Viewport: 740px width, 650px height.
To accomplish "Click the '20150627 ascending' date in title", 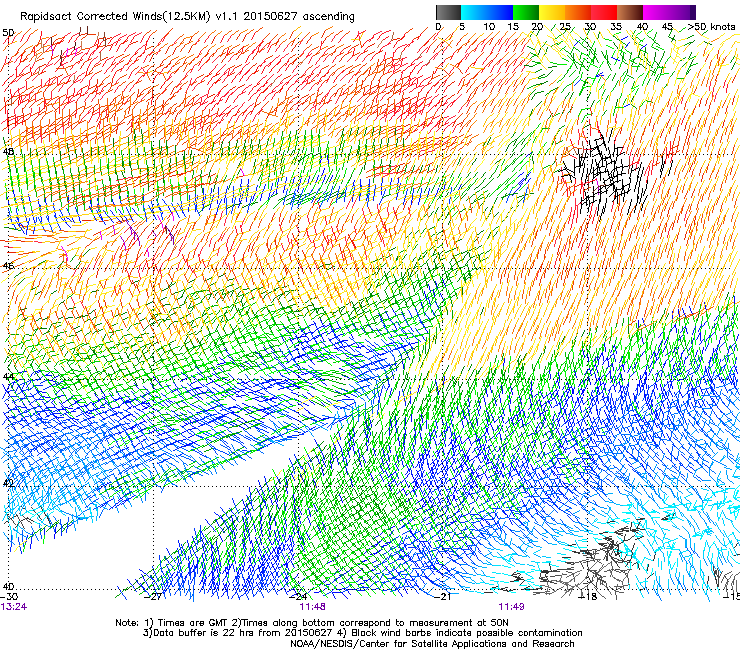I will 299,17.
